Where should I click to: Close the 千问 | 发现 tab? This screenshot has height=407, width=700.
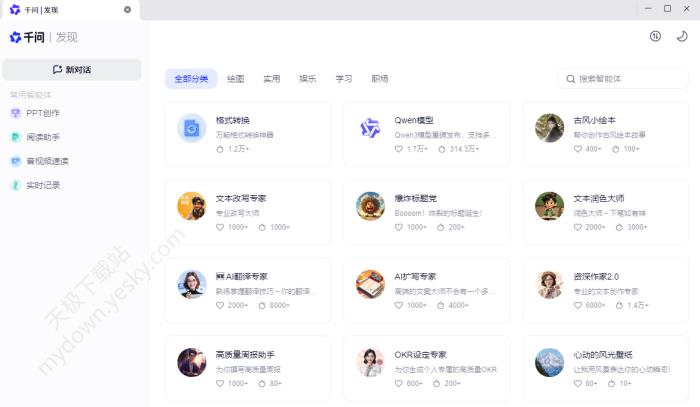(x=127, y=9)
